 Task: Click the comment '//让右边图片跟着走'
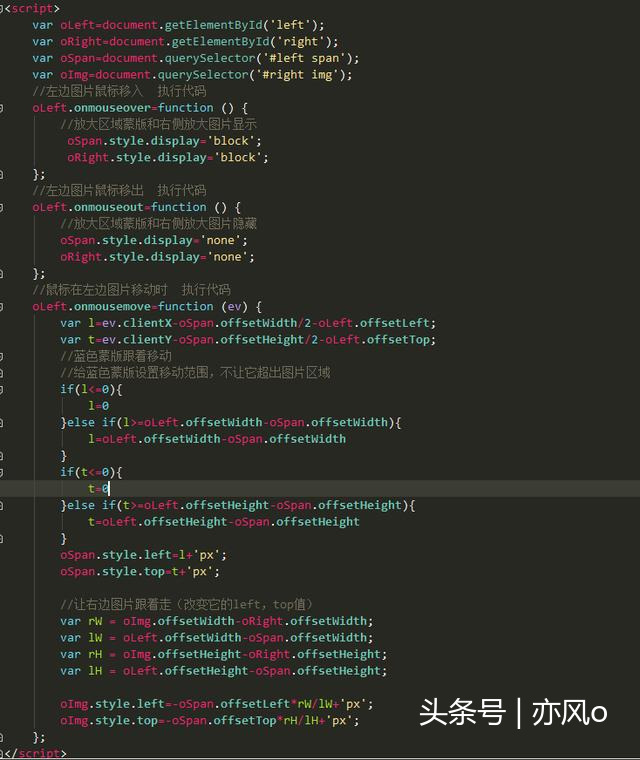tap(186, 604)
